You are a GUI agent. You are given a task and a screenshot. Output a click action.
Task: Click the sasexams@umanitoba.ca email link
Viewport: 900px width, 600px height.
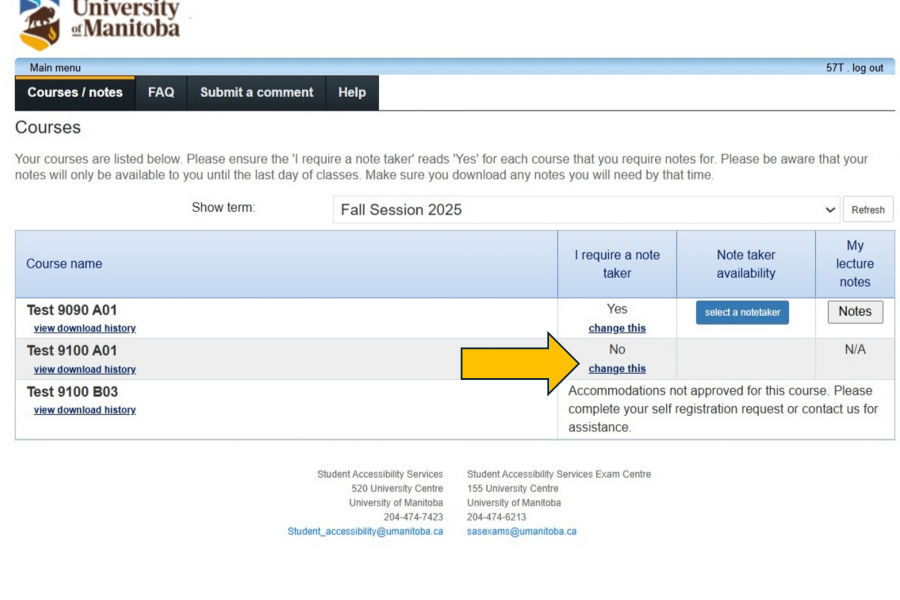tap(521, 531)
